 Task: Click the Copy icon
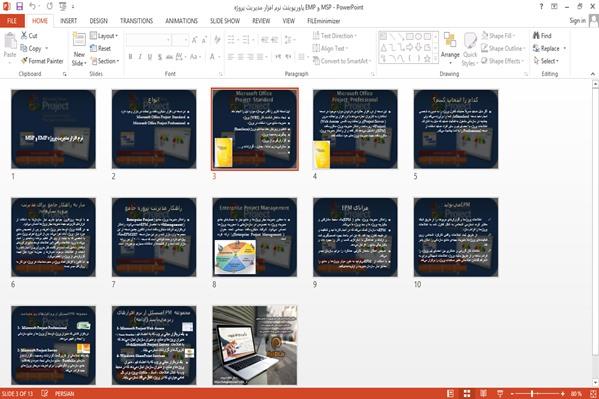point(24,48)
